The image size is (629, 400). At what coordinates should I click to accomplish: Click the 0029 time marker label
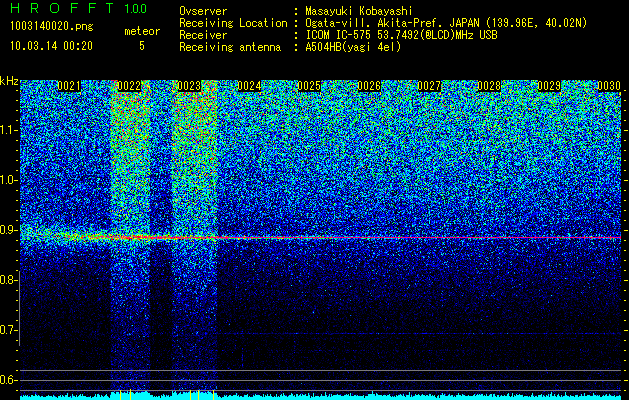pyautogui.click(x=549, y=86)
